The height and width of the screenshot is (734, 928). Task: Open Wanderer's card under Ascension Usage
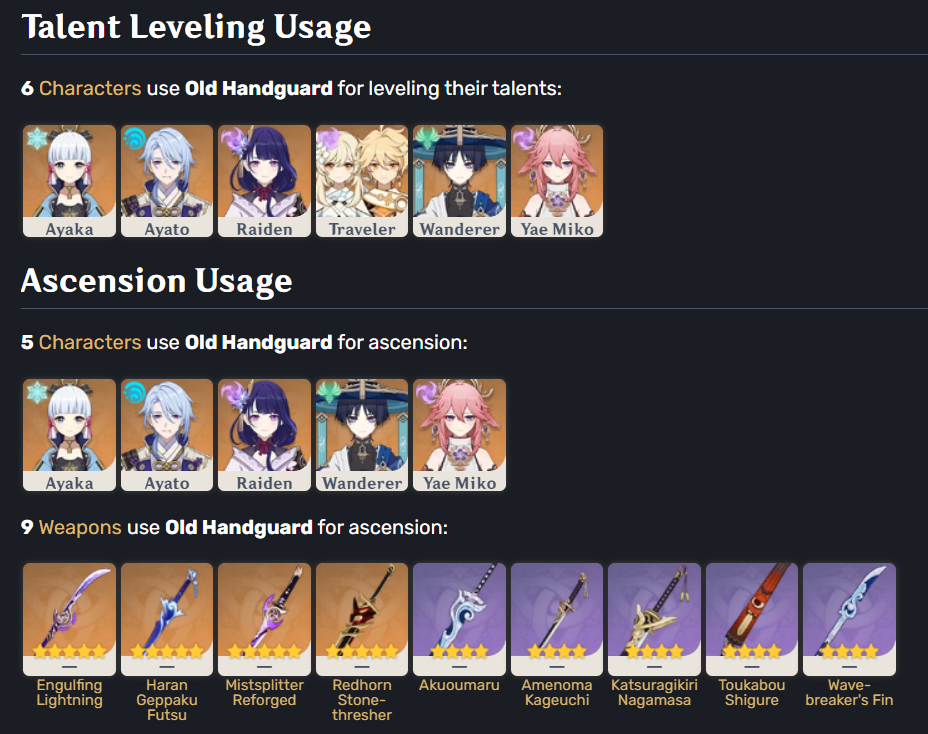(x=362, y=434)
